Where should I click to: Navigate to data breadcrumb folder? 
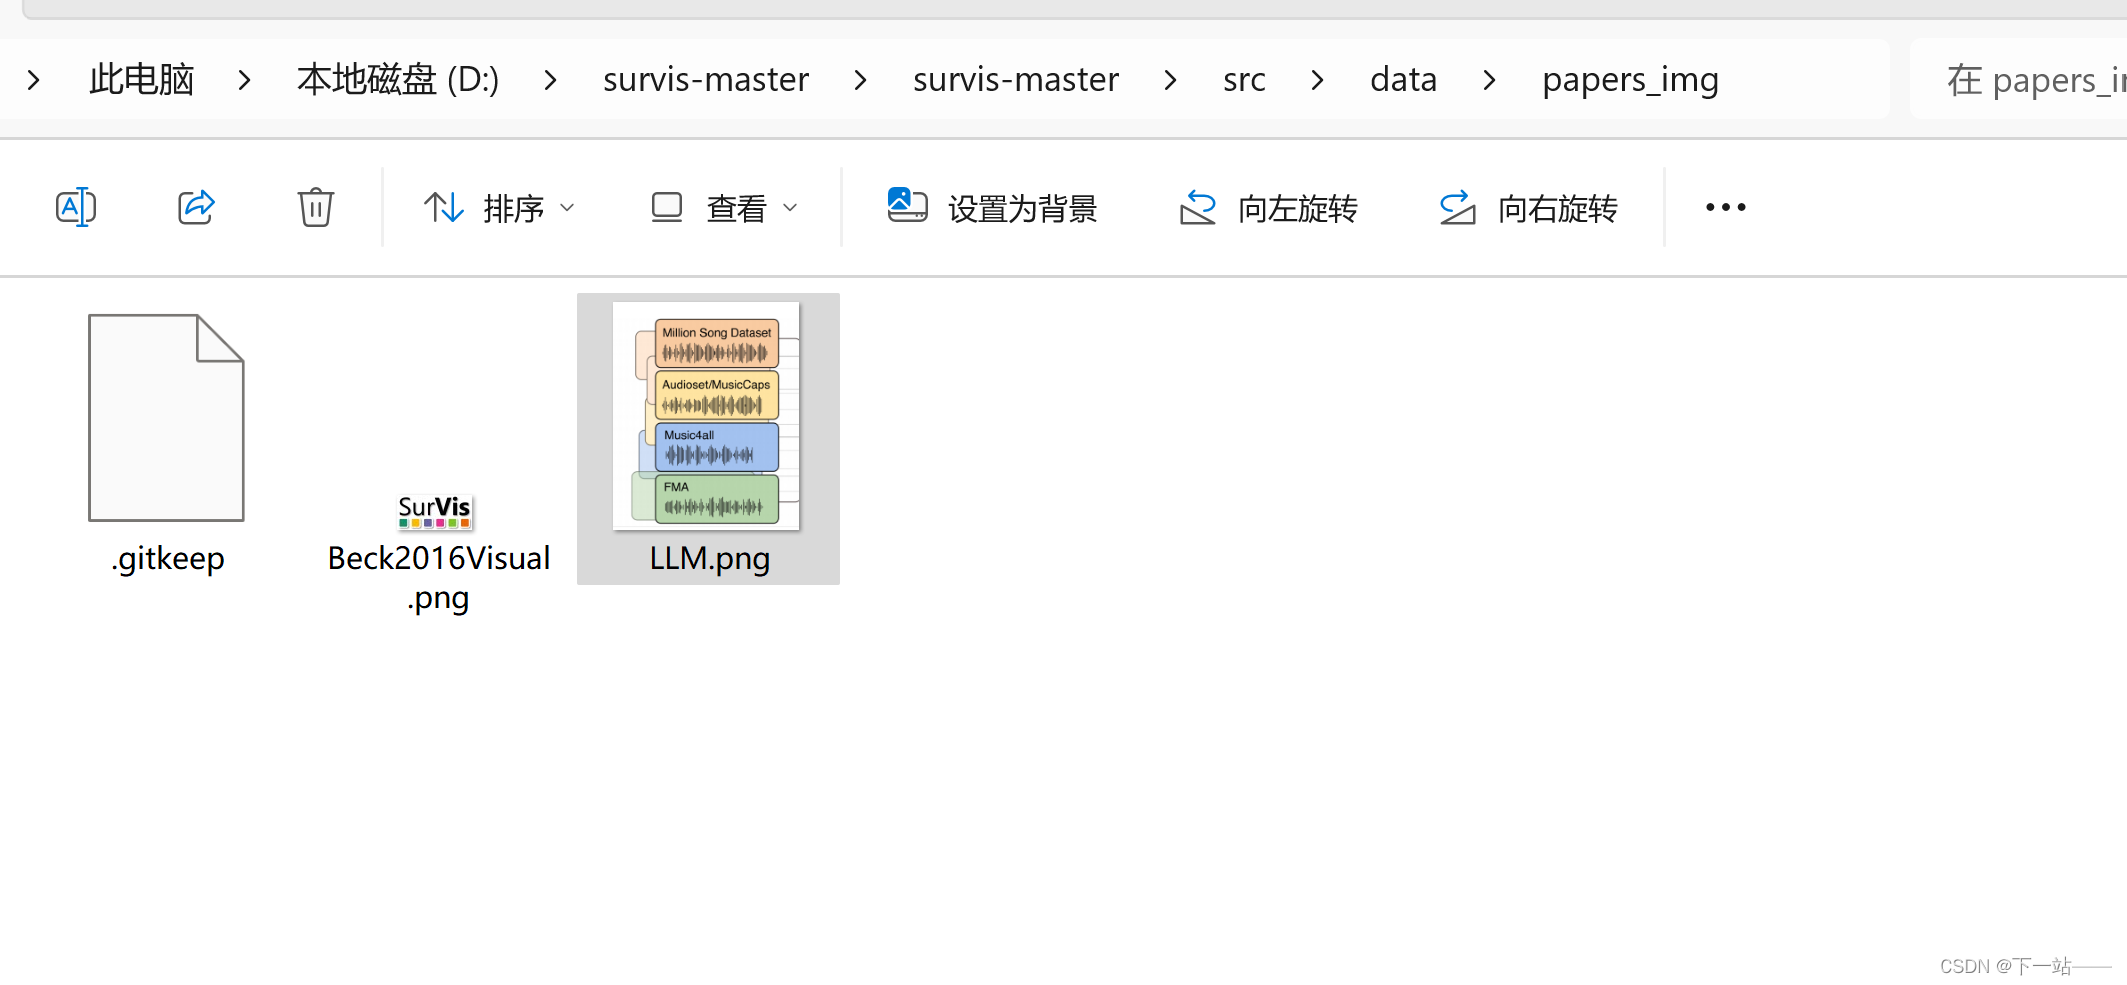coord(1403,79)
